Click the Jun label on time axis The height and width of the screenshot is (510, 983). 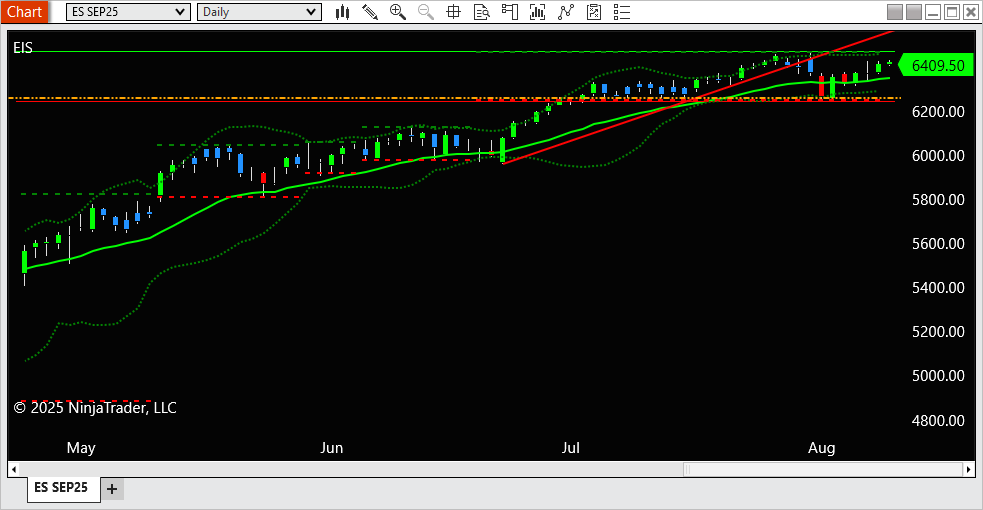point(332,448)
